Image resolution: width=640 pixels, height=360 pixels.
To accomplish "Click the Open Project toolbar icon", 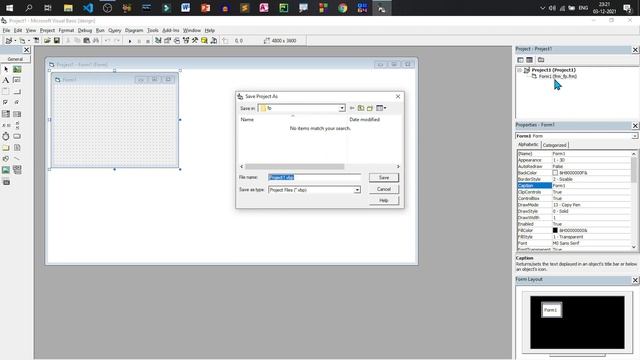I will (x=47, y=40).
